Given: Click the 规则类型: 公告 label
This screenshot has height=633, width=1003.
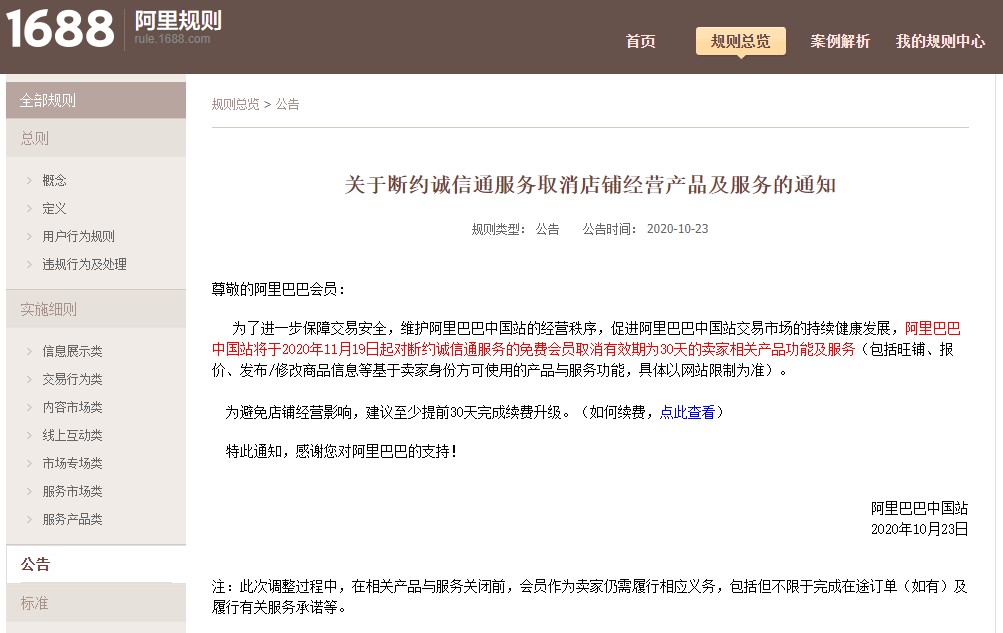Looking at the screenshot, I should pos(516,229).
